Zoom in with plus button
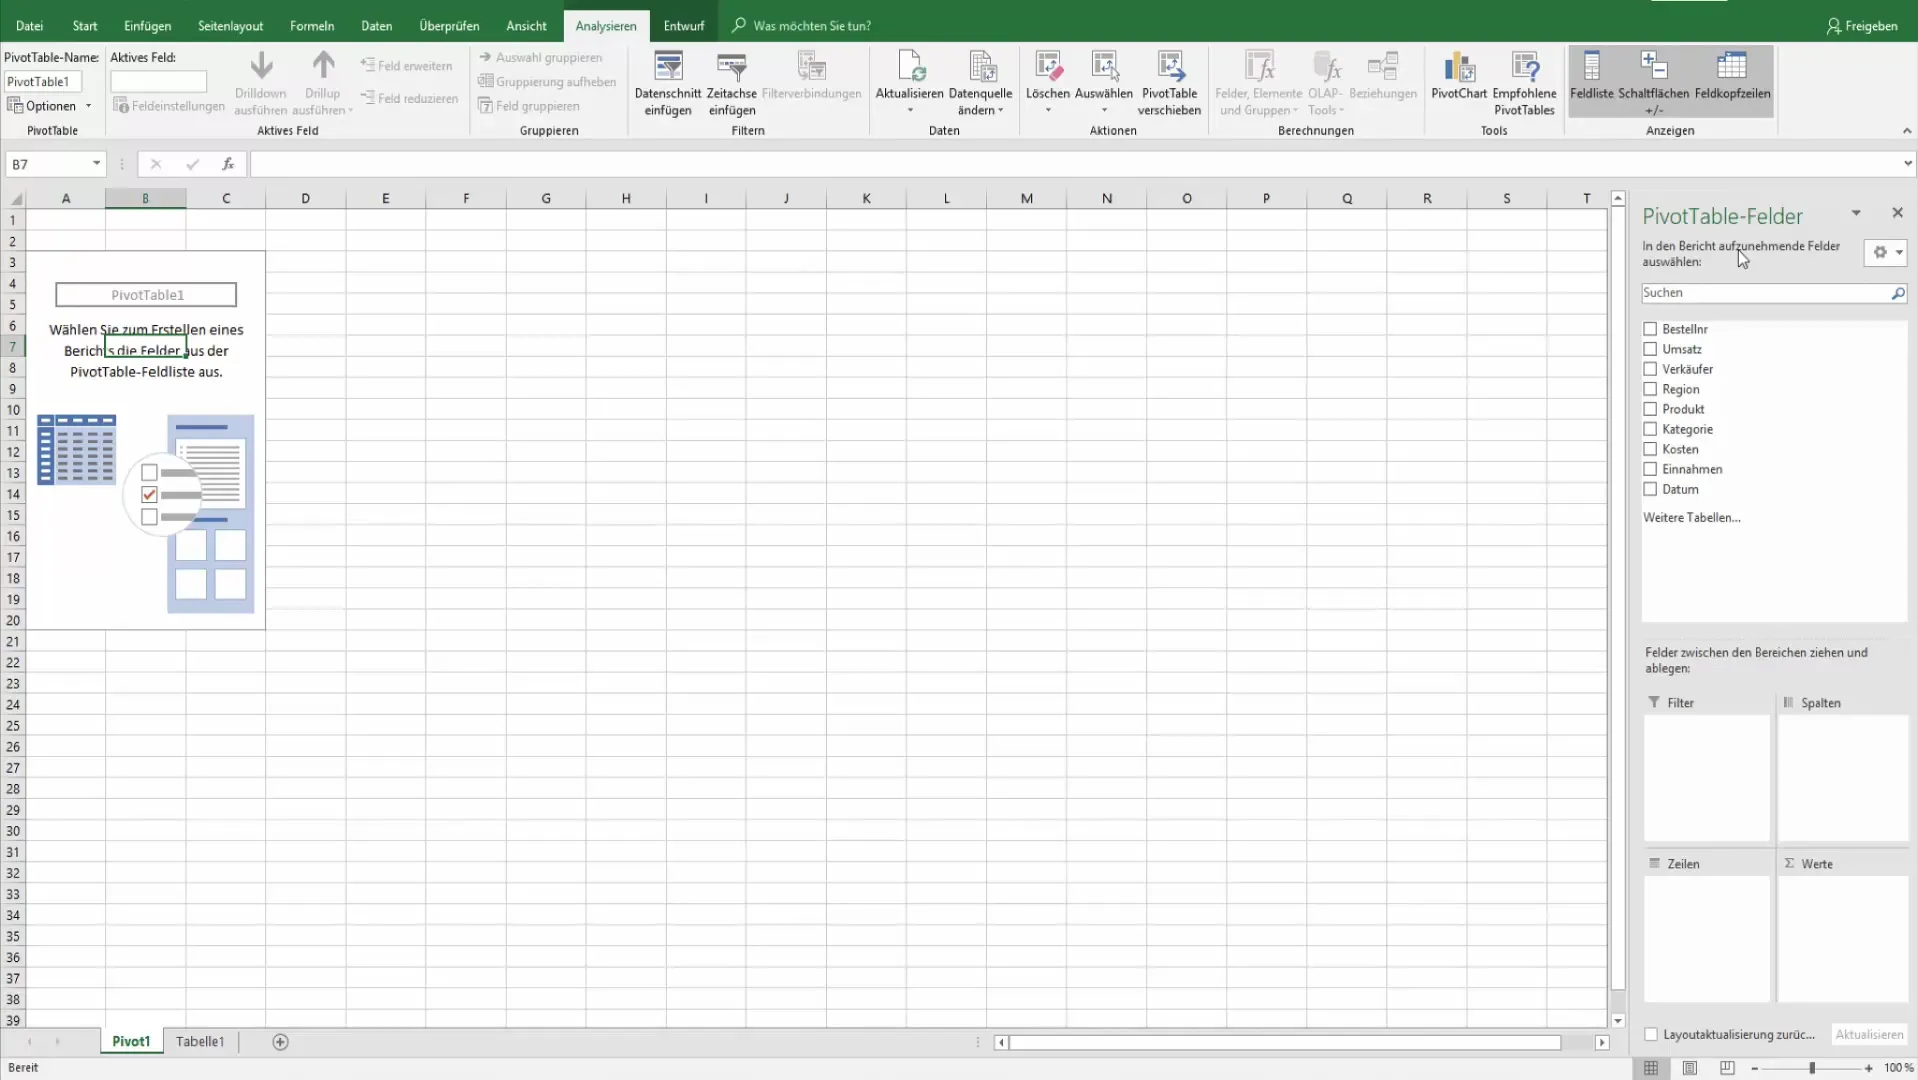Image resolution: width=1918 pixels, height=1080 pixels. point(1868,1068)
